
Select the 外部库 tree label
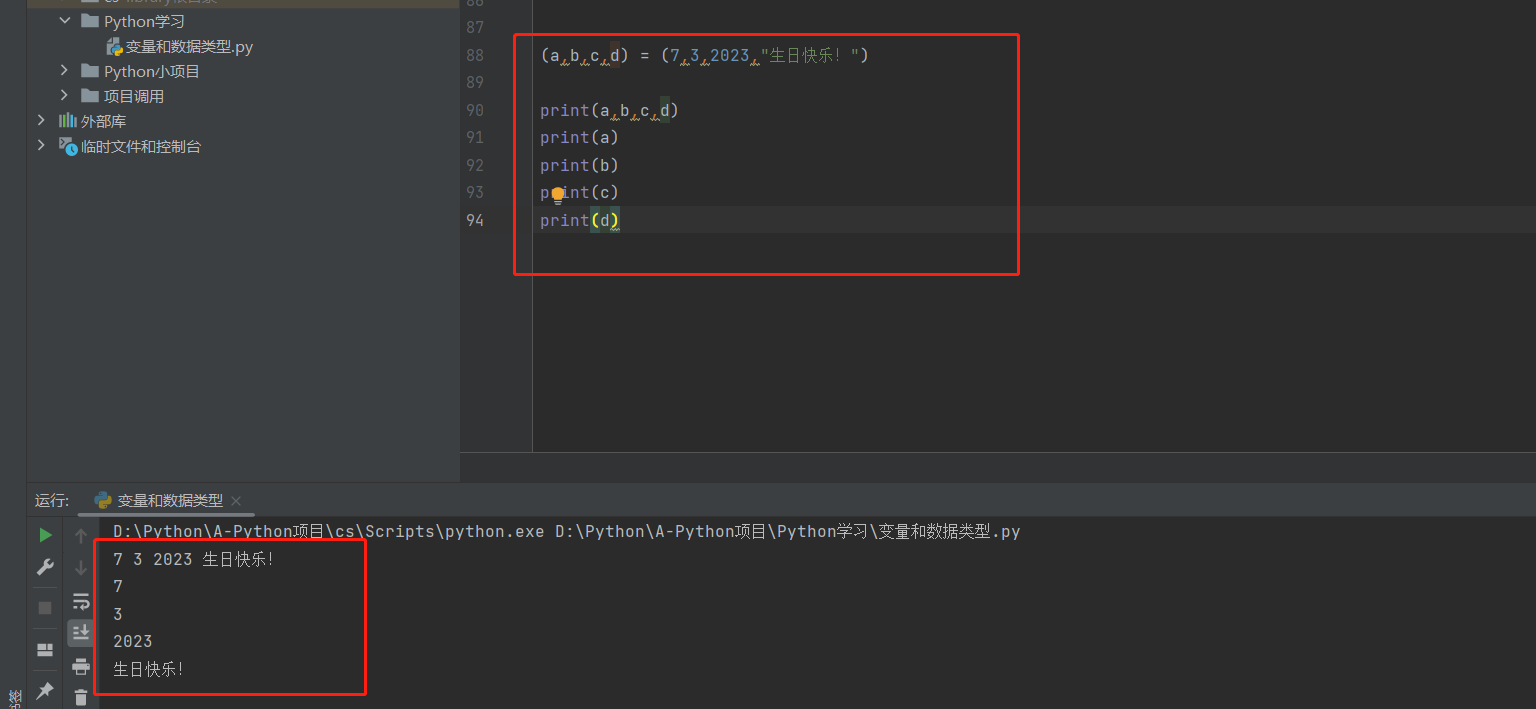[103, 121]
